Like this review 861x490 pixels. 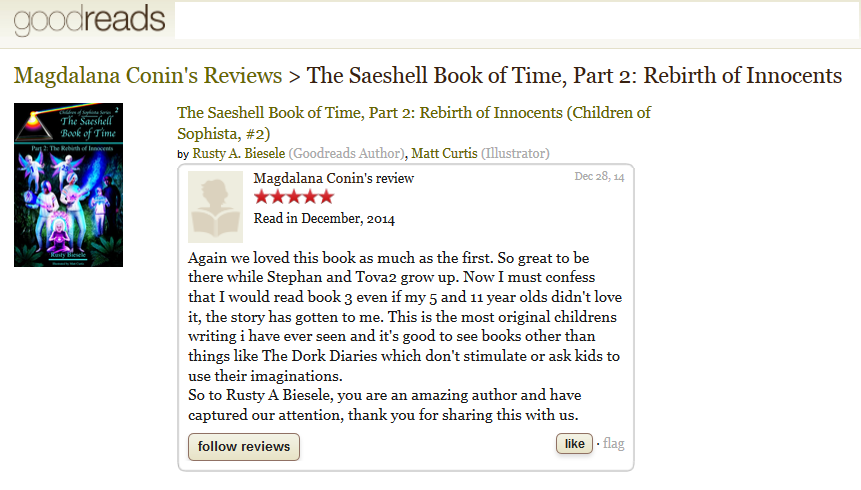tap(574, 444)
